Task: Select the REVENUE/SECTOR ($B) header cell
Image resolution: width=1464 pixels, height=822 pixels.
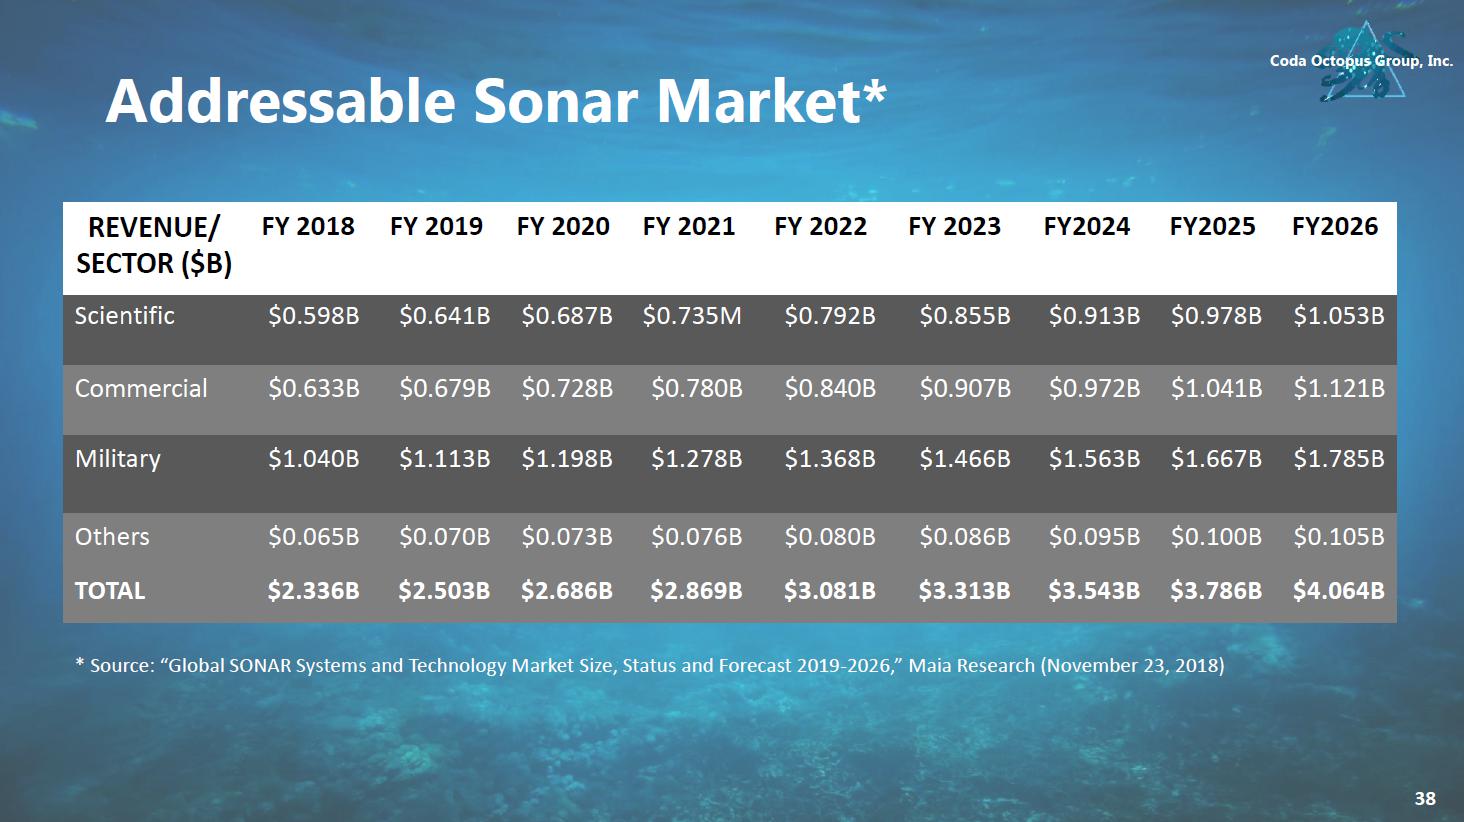Action: point(154,245)
